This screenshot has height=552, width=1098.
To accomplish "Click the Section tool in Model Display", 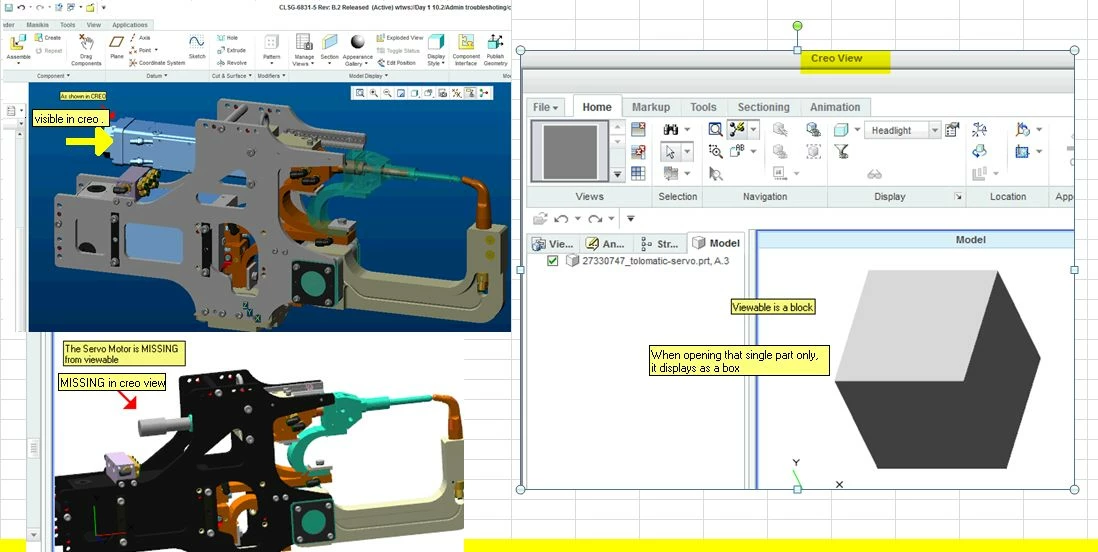I will 329,50.
